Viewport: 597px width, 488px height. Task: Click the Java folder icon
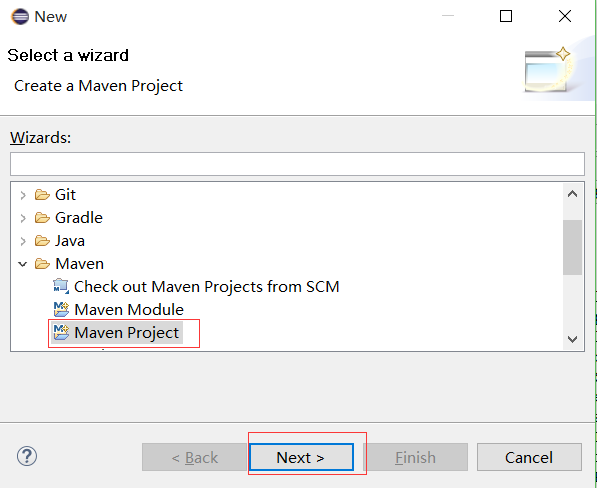42,241
